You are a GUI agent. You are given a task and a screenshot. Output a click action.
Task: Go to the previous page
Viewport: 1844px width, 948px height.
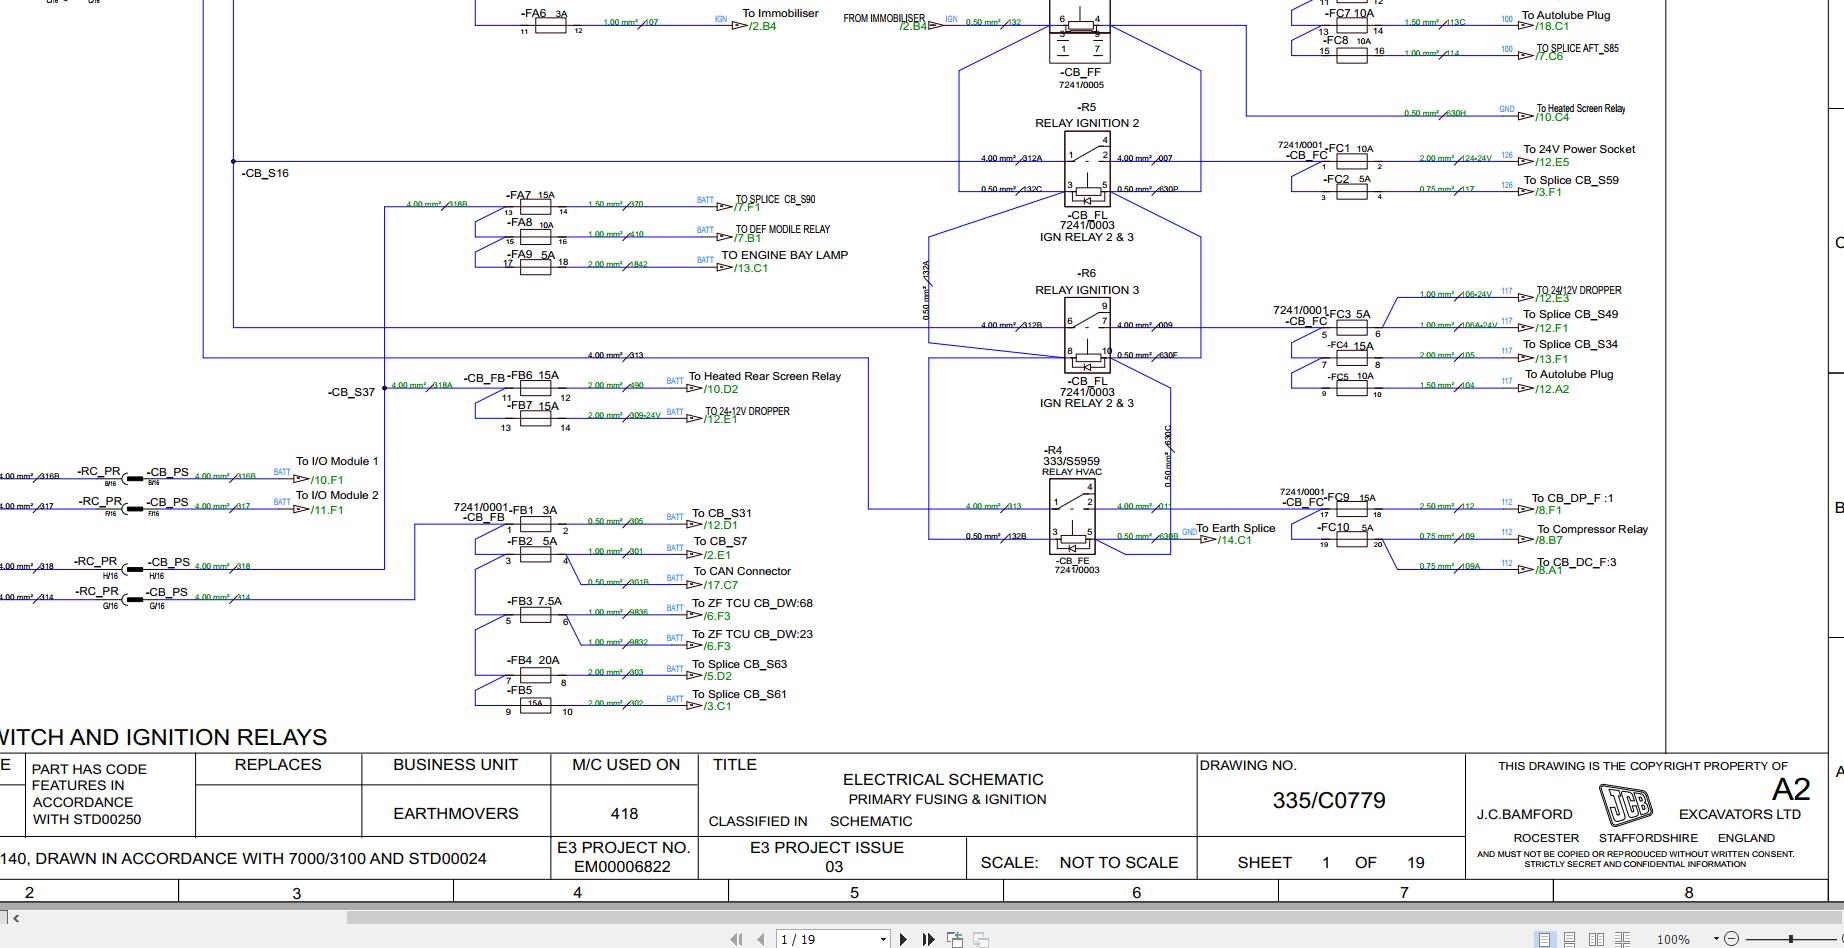point(761,939)
